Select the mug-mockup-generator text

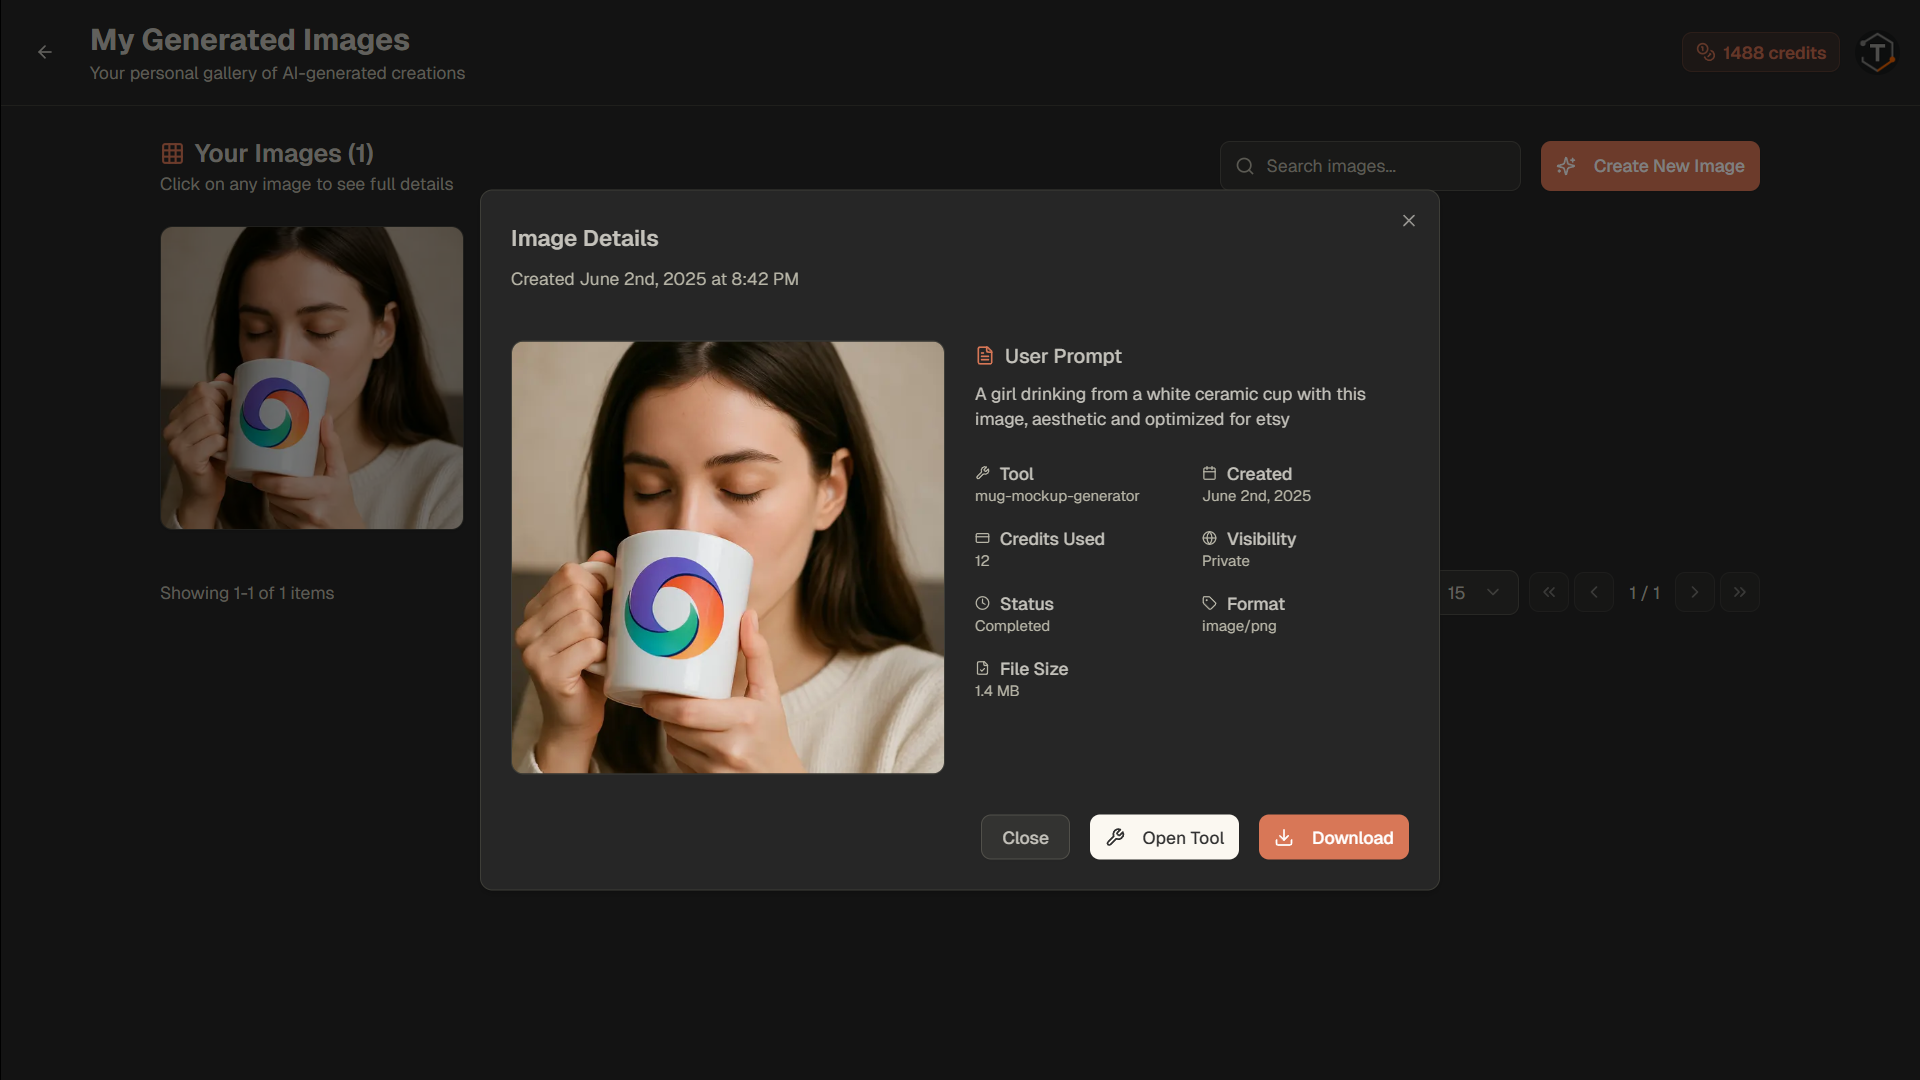pyautogui.click(x=1057, y=496)
